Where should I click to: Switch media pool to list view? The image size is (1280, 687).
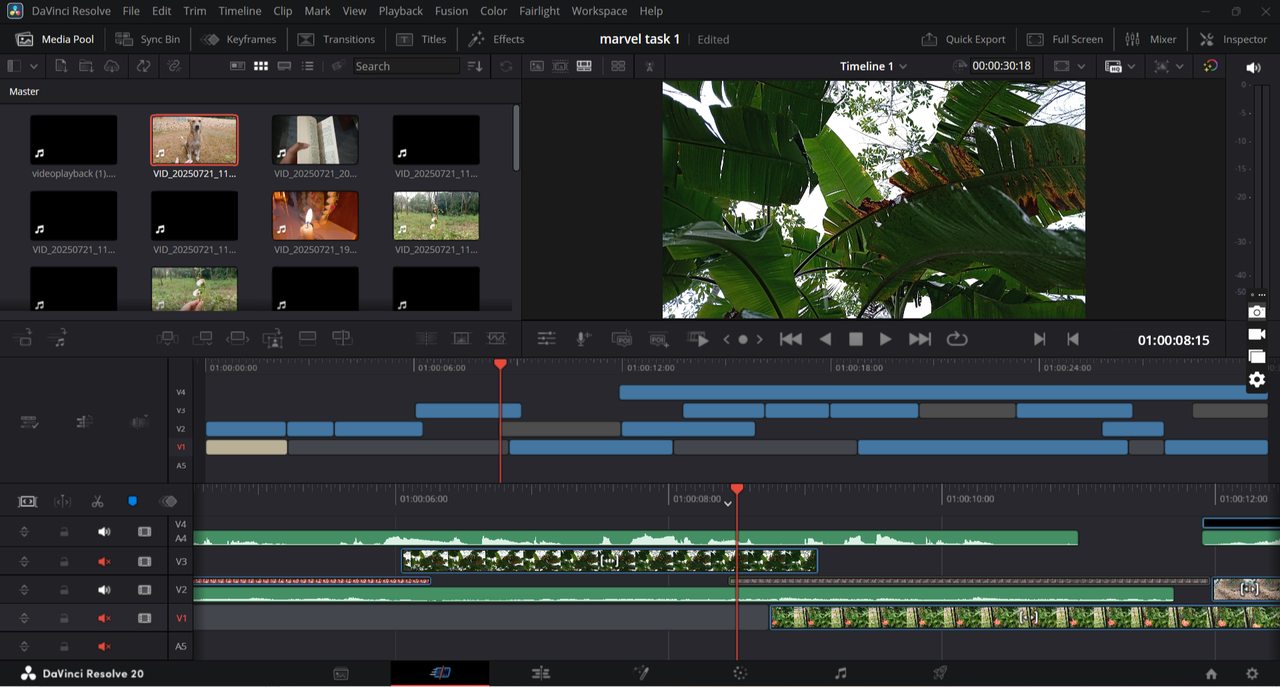point(308,66)
